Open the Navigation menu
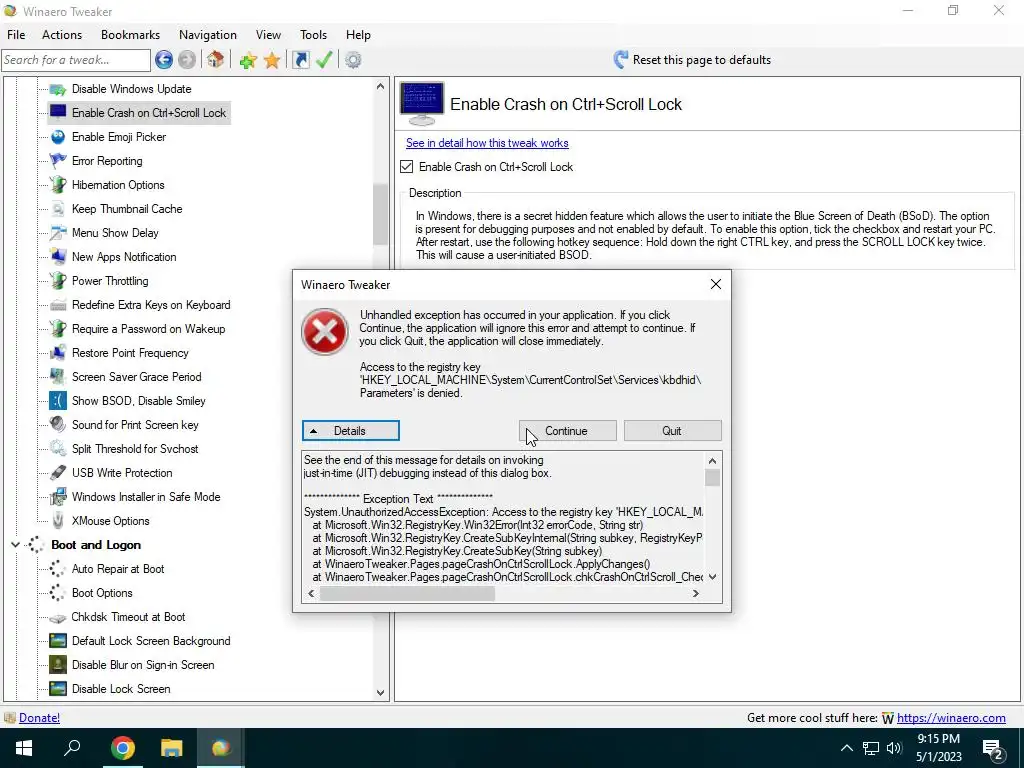The width and height of the screenshot is (1024, 768). click(x=208, y=35)
